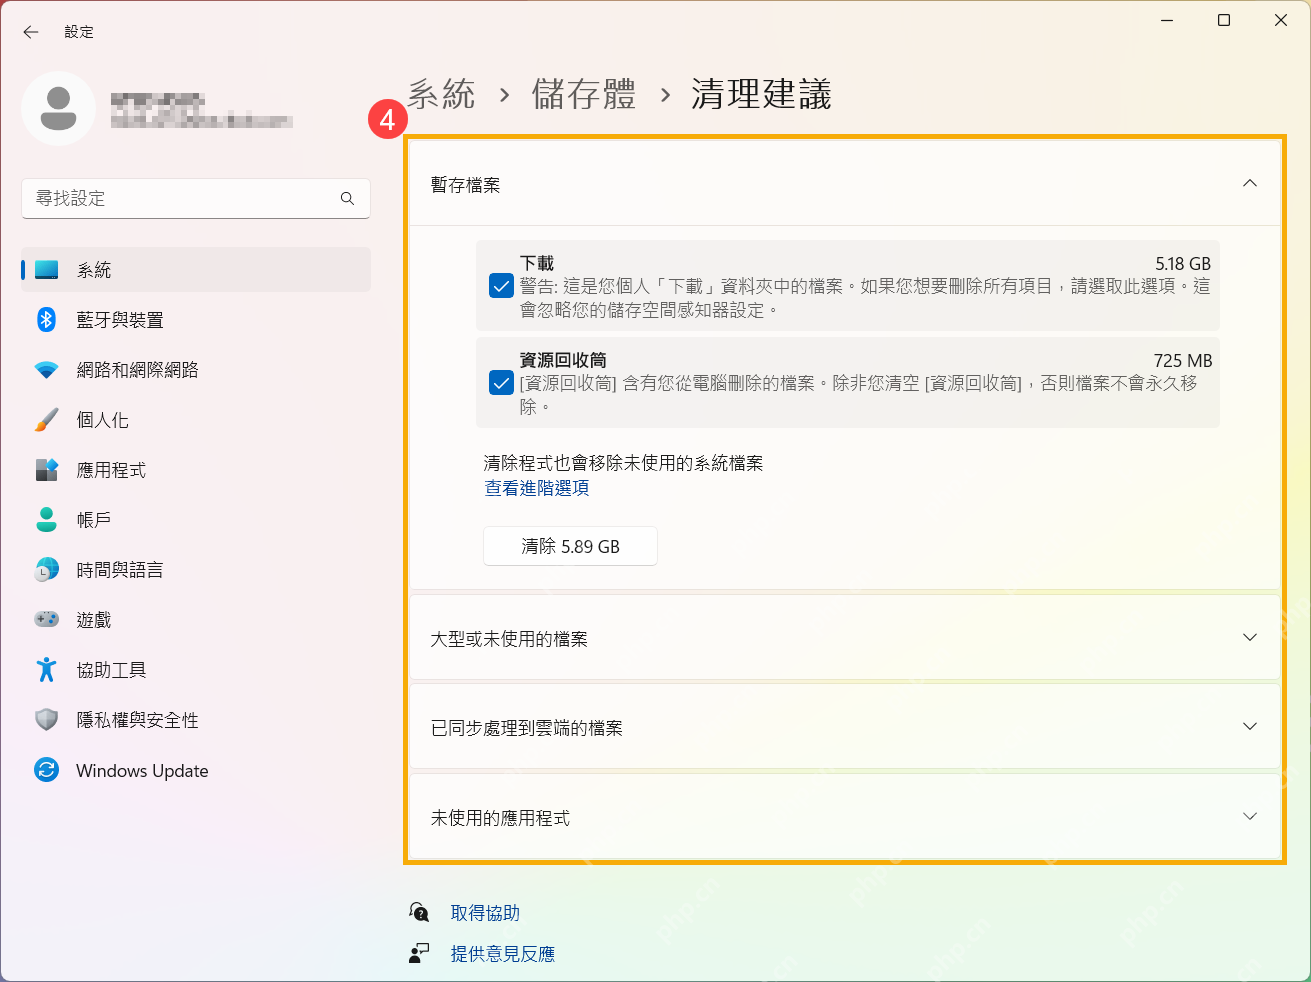The image size is (1311, 982).
Task: Uncheck the 下載 checkbox
Action: [502, 286]
